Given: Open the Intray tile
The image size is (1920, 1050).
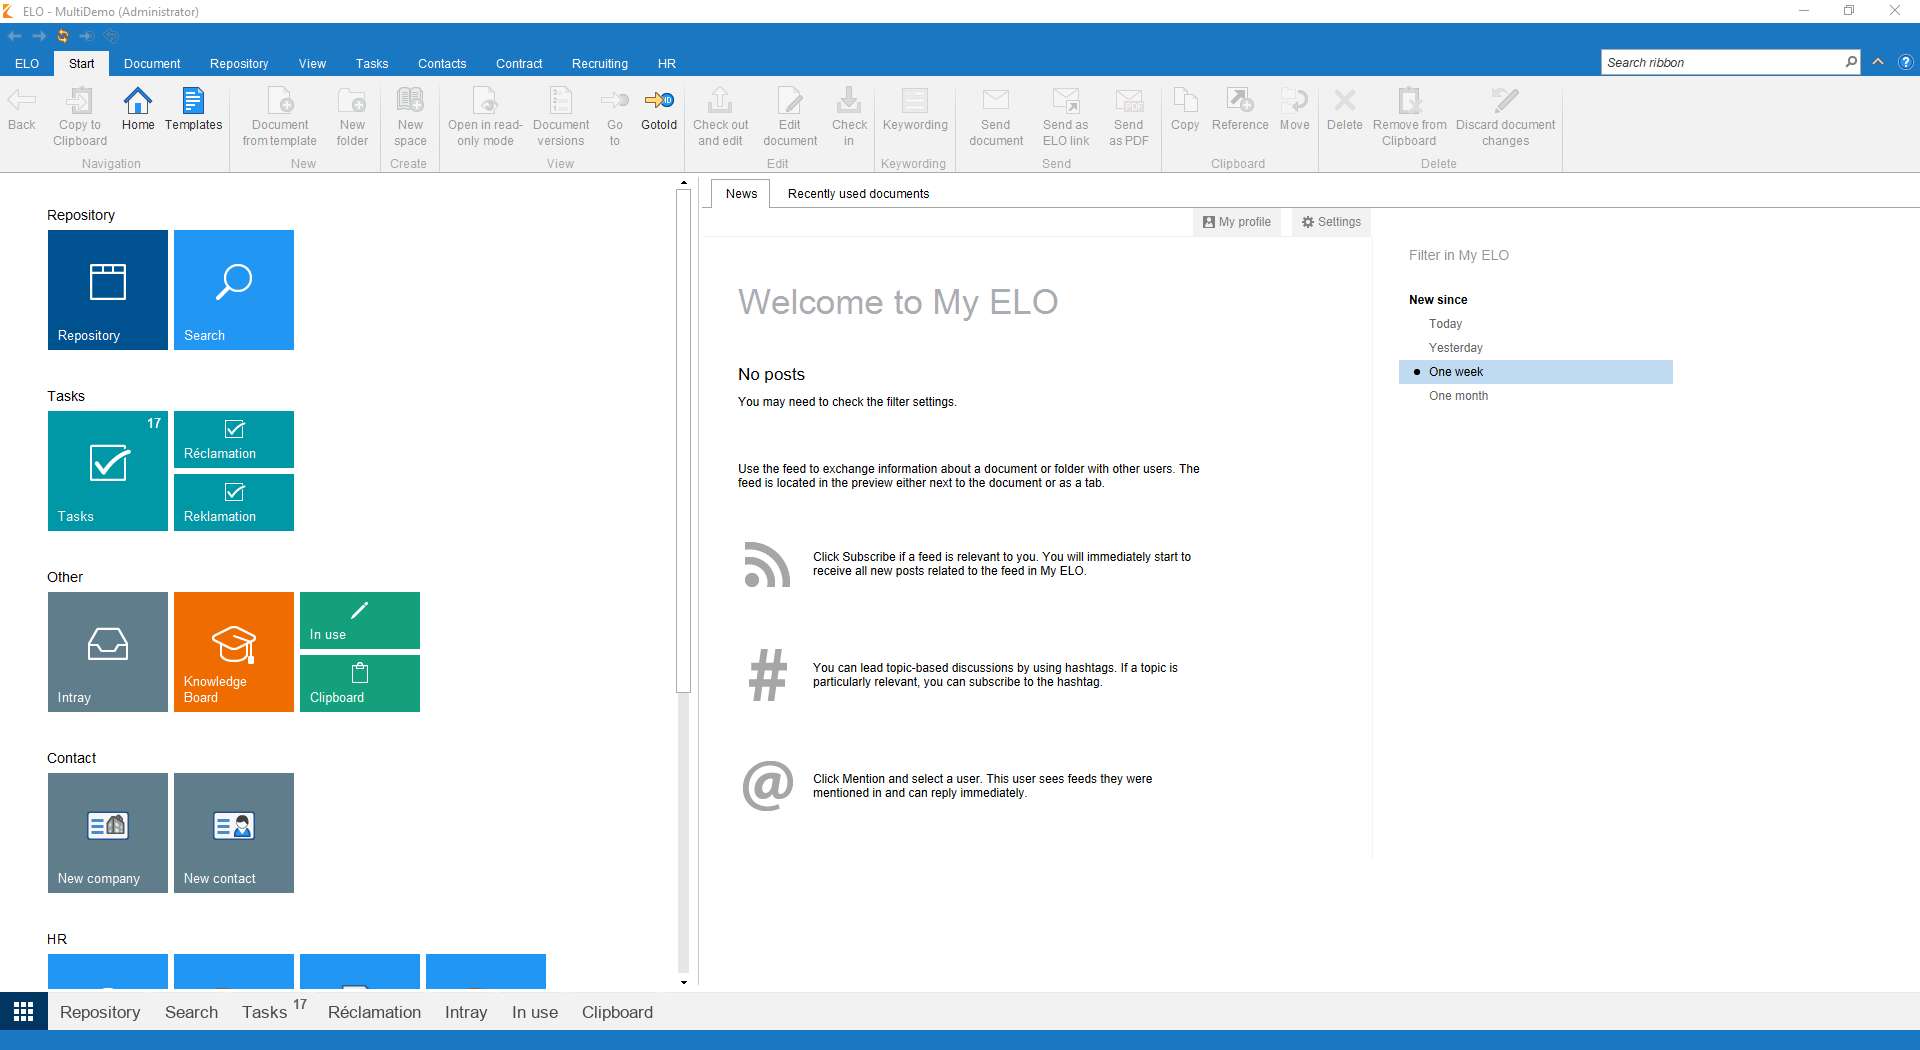Looking at the screenshot, I should [x=107, y=651].
